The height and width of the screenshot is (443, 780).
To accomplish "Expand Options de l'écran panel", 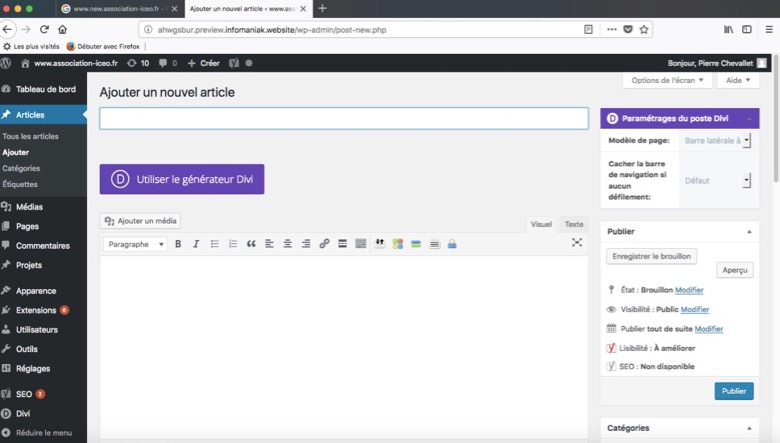I will [667, 80].
